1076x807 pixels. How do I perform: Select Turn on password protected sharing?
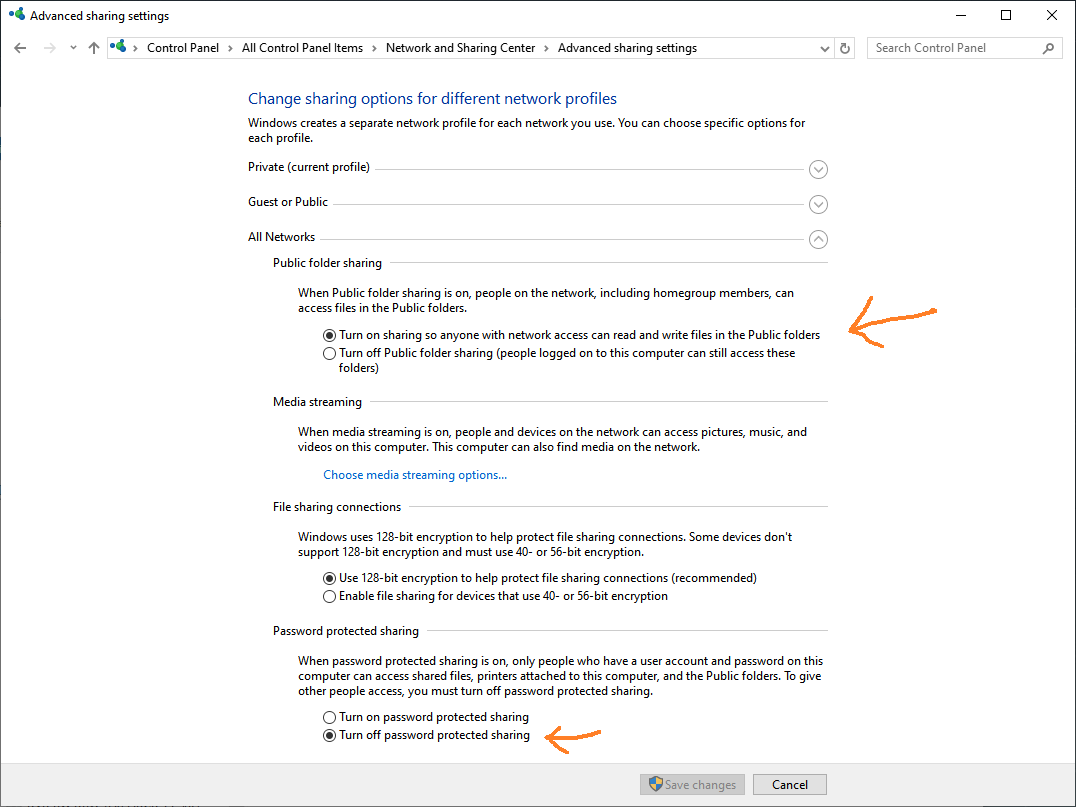(329, 717)
